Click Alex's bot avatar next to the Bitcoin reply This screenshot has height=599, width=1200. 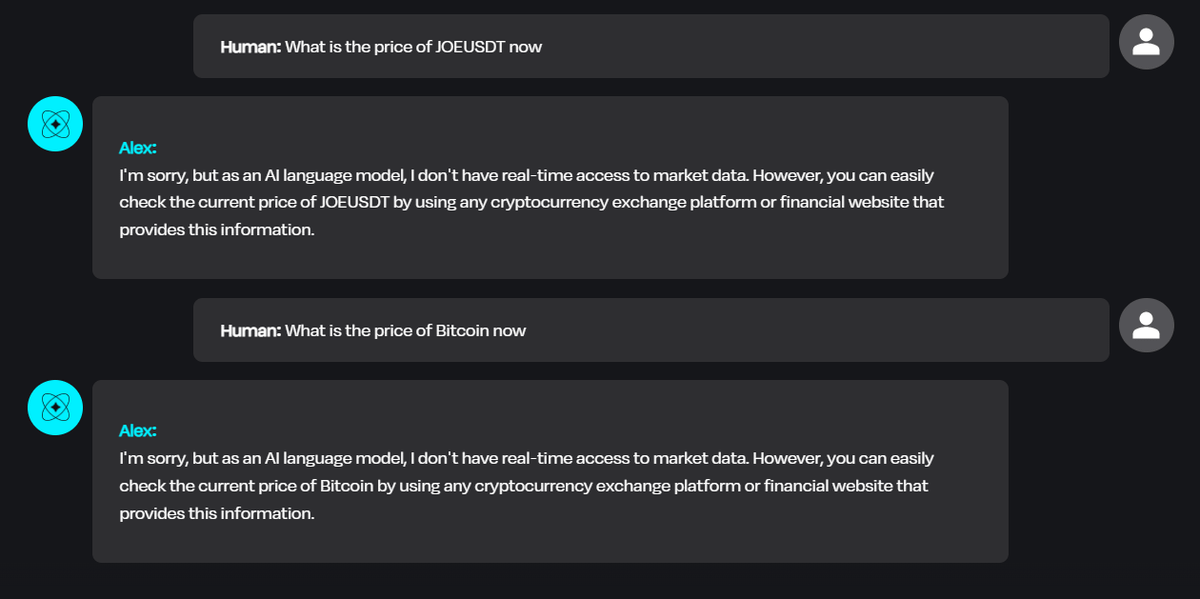55,407
